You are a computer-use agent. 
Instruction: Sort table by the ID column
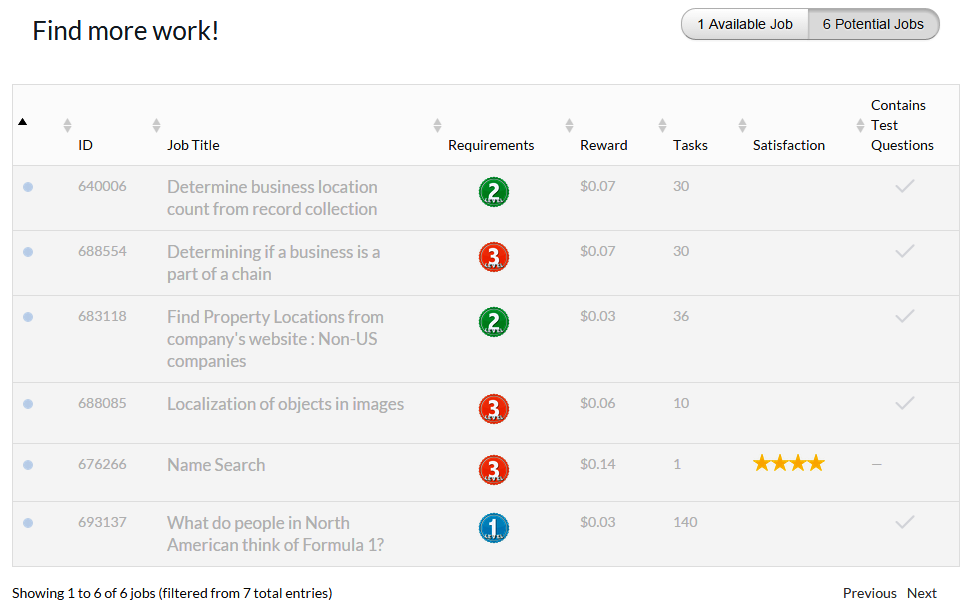(x=86, y=145)
